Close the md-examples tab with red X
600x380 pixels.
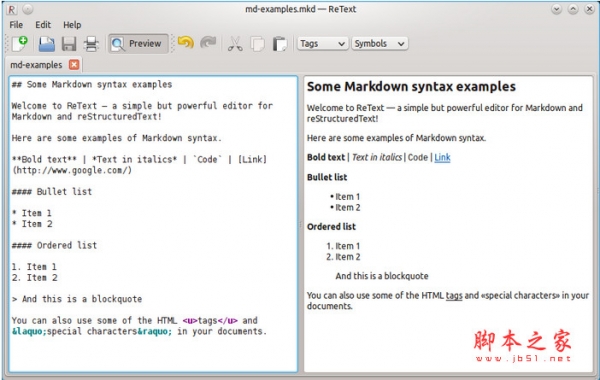coord(74,65)
